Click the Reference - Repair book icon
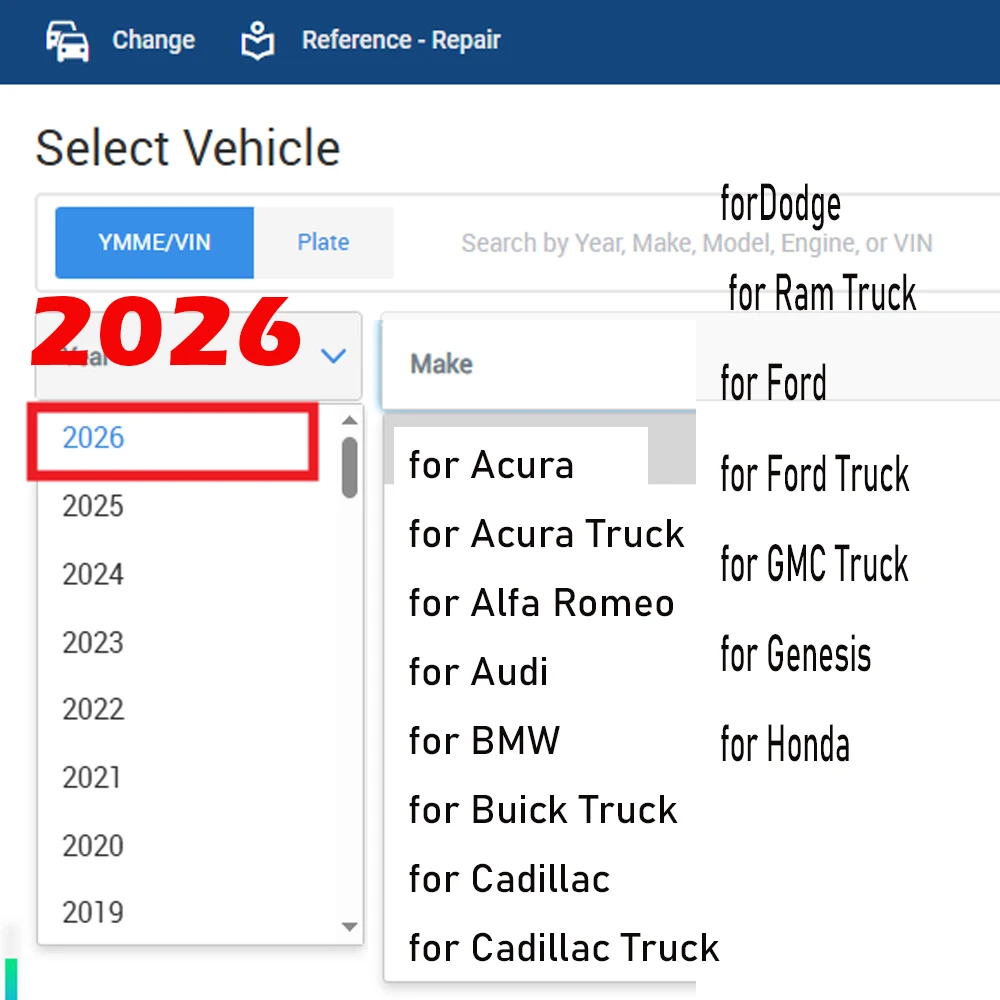This screenshot has width=1000, height=1000. (258, 41)
